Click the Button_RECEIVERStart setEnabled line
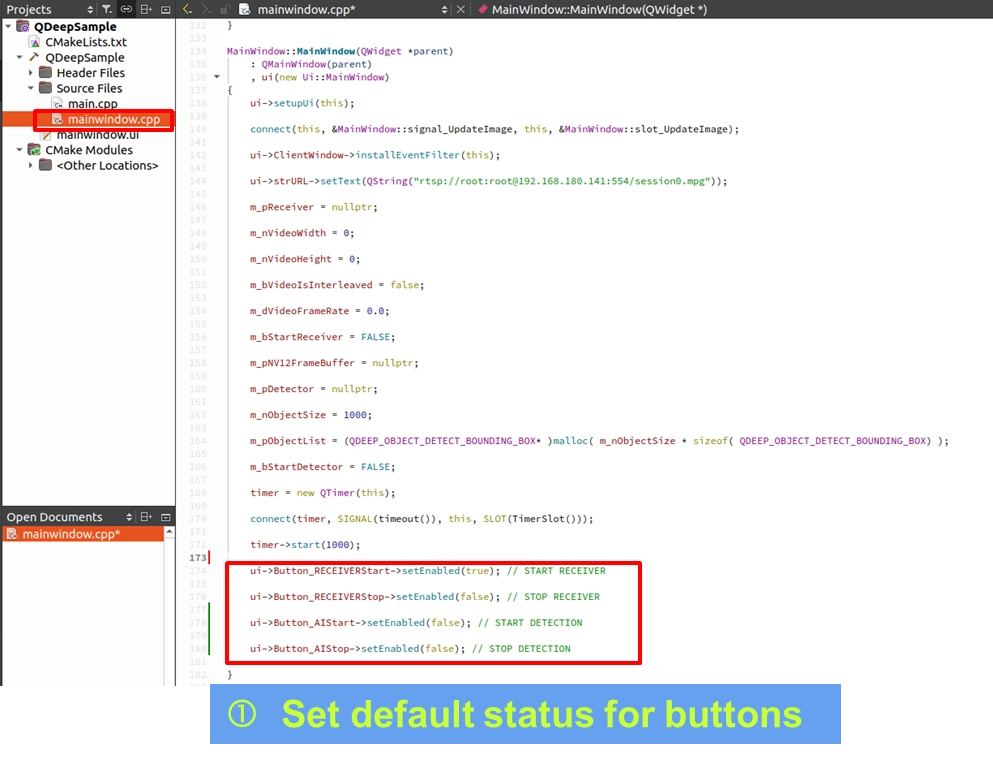The image size is (993, 760). click(427, 571)
